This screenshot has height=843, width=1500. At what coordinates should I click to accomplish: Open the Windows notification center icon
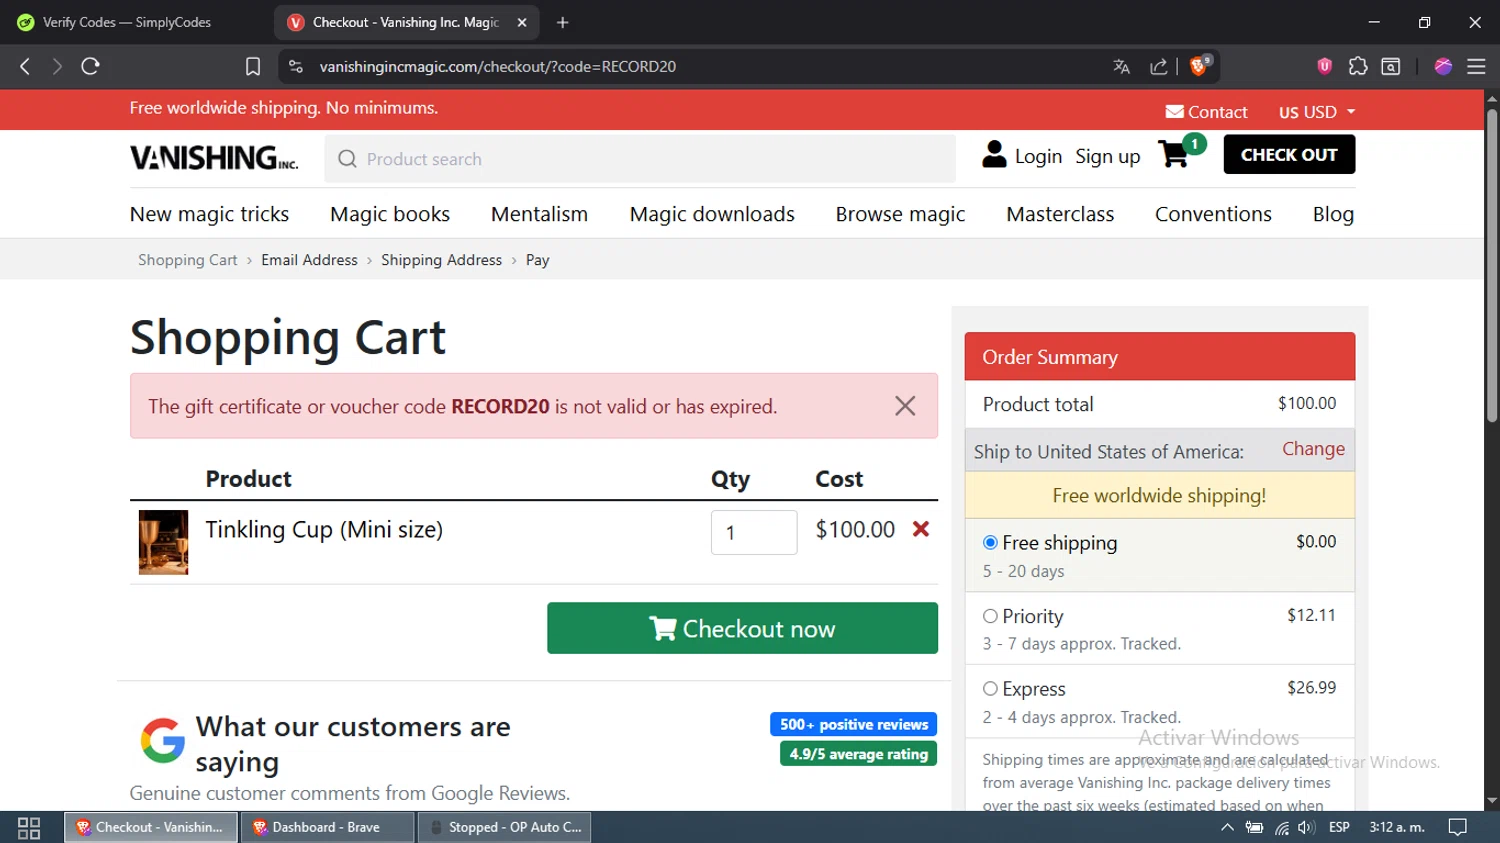1458,827
